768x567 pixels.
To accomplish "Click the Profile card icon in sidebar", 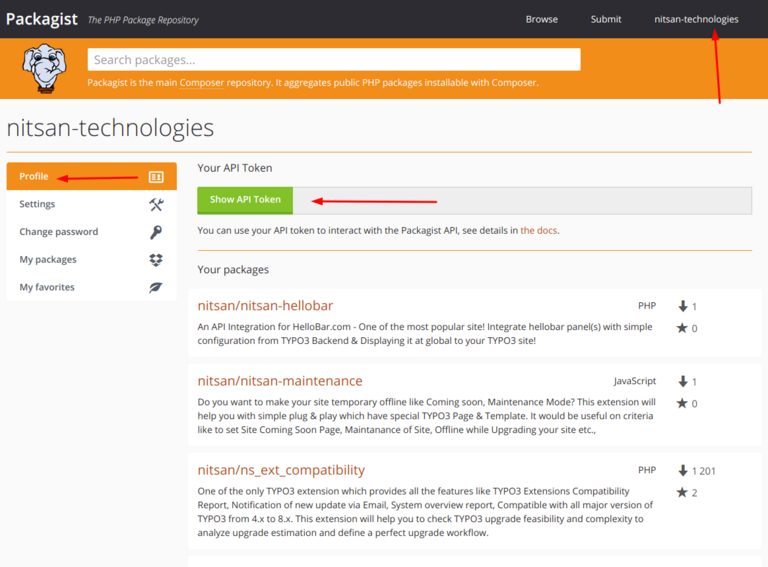I will click(156, 177).
